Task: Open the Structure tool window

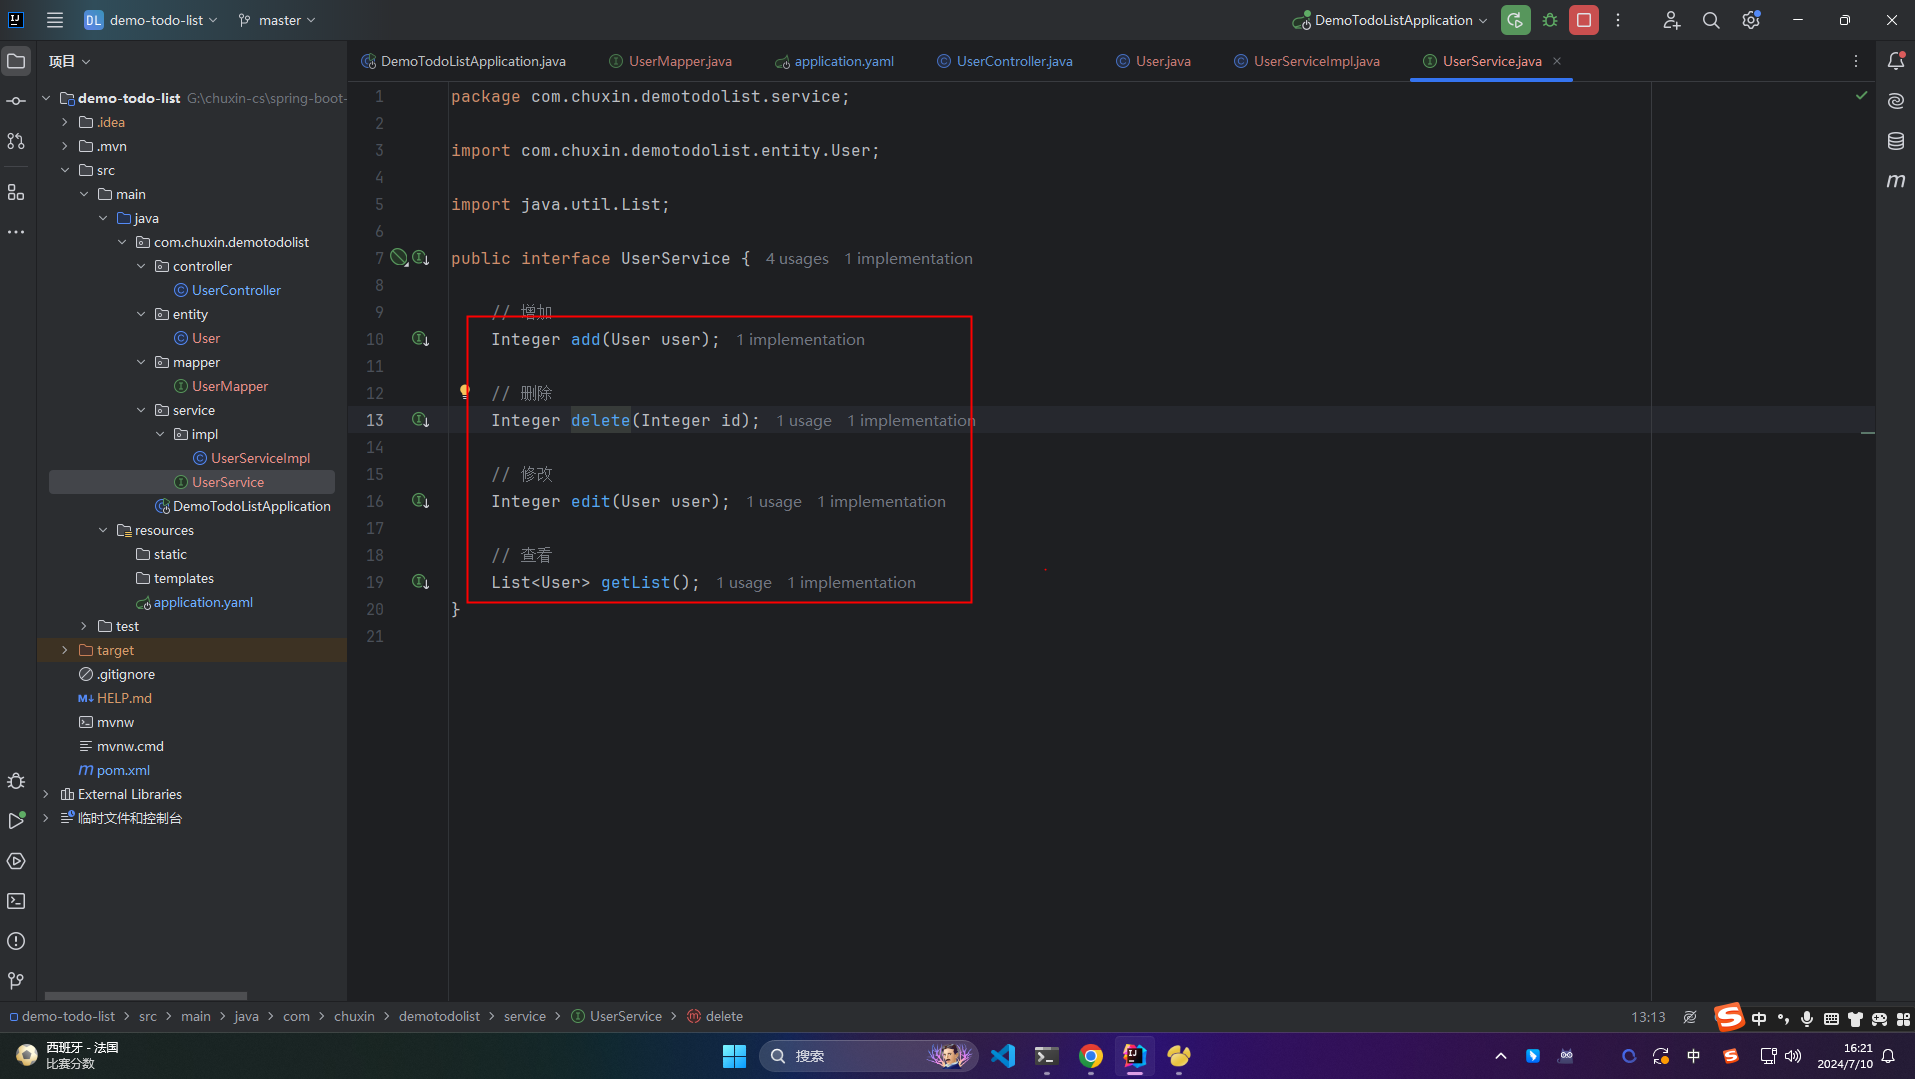Action: click(x=16, y=192)
